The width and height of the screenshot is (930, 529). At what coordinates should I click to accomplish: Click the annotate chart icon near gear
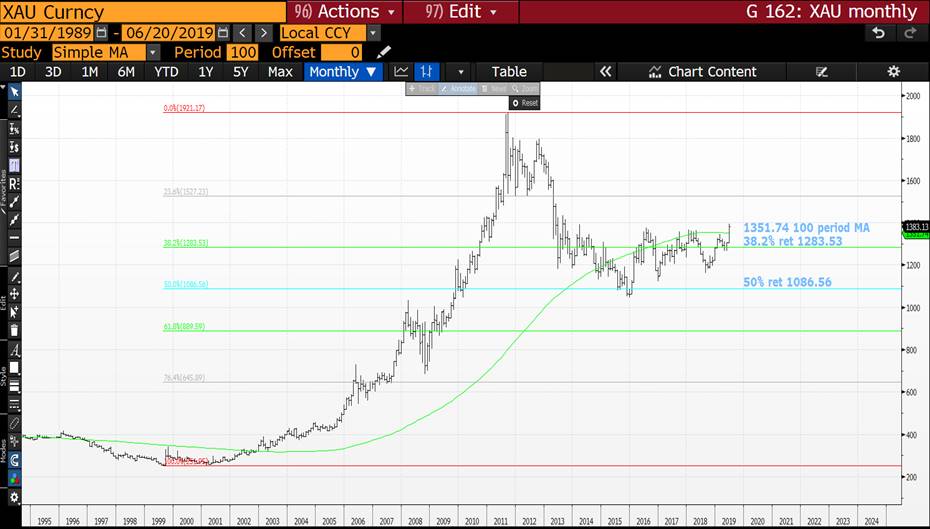click(x=821, y=72)
